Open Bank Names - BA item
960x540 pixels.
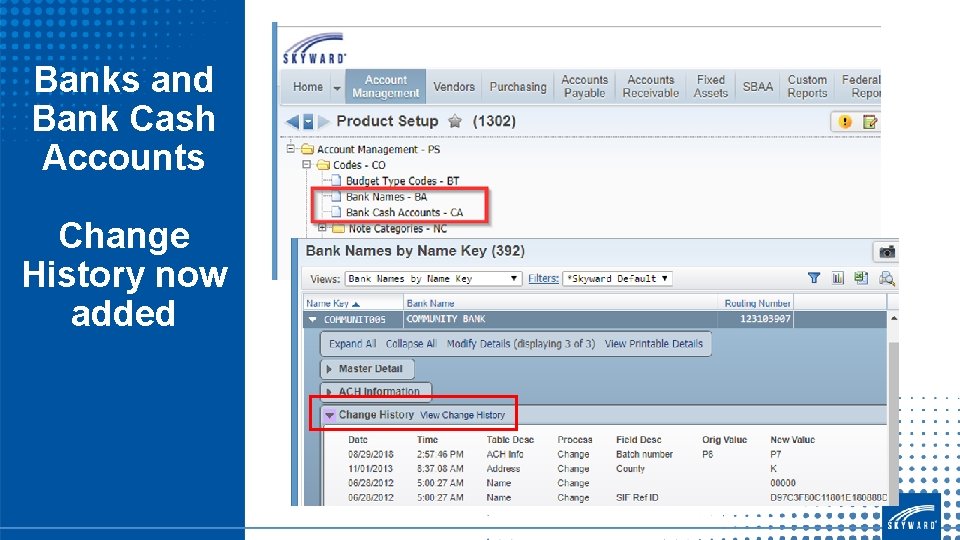(x=386, y=197)
